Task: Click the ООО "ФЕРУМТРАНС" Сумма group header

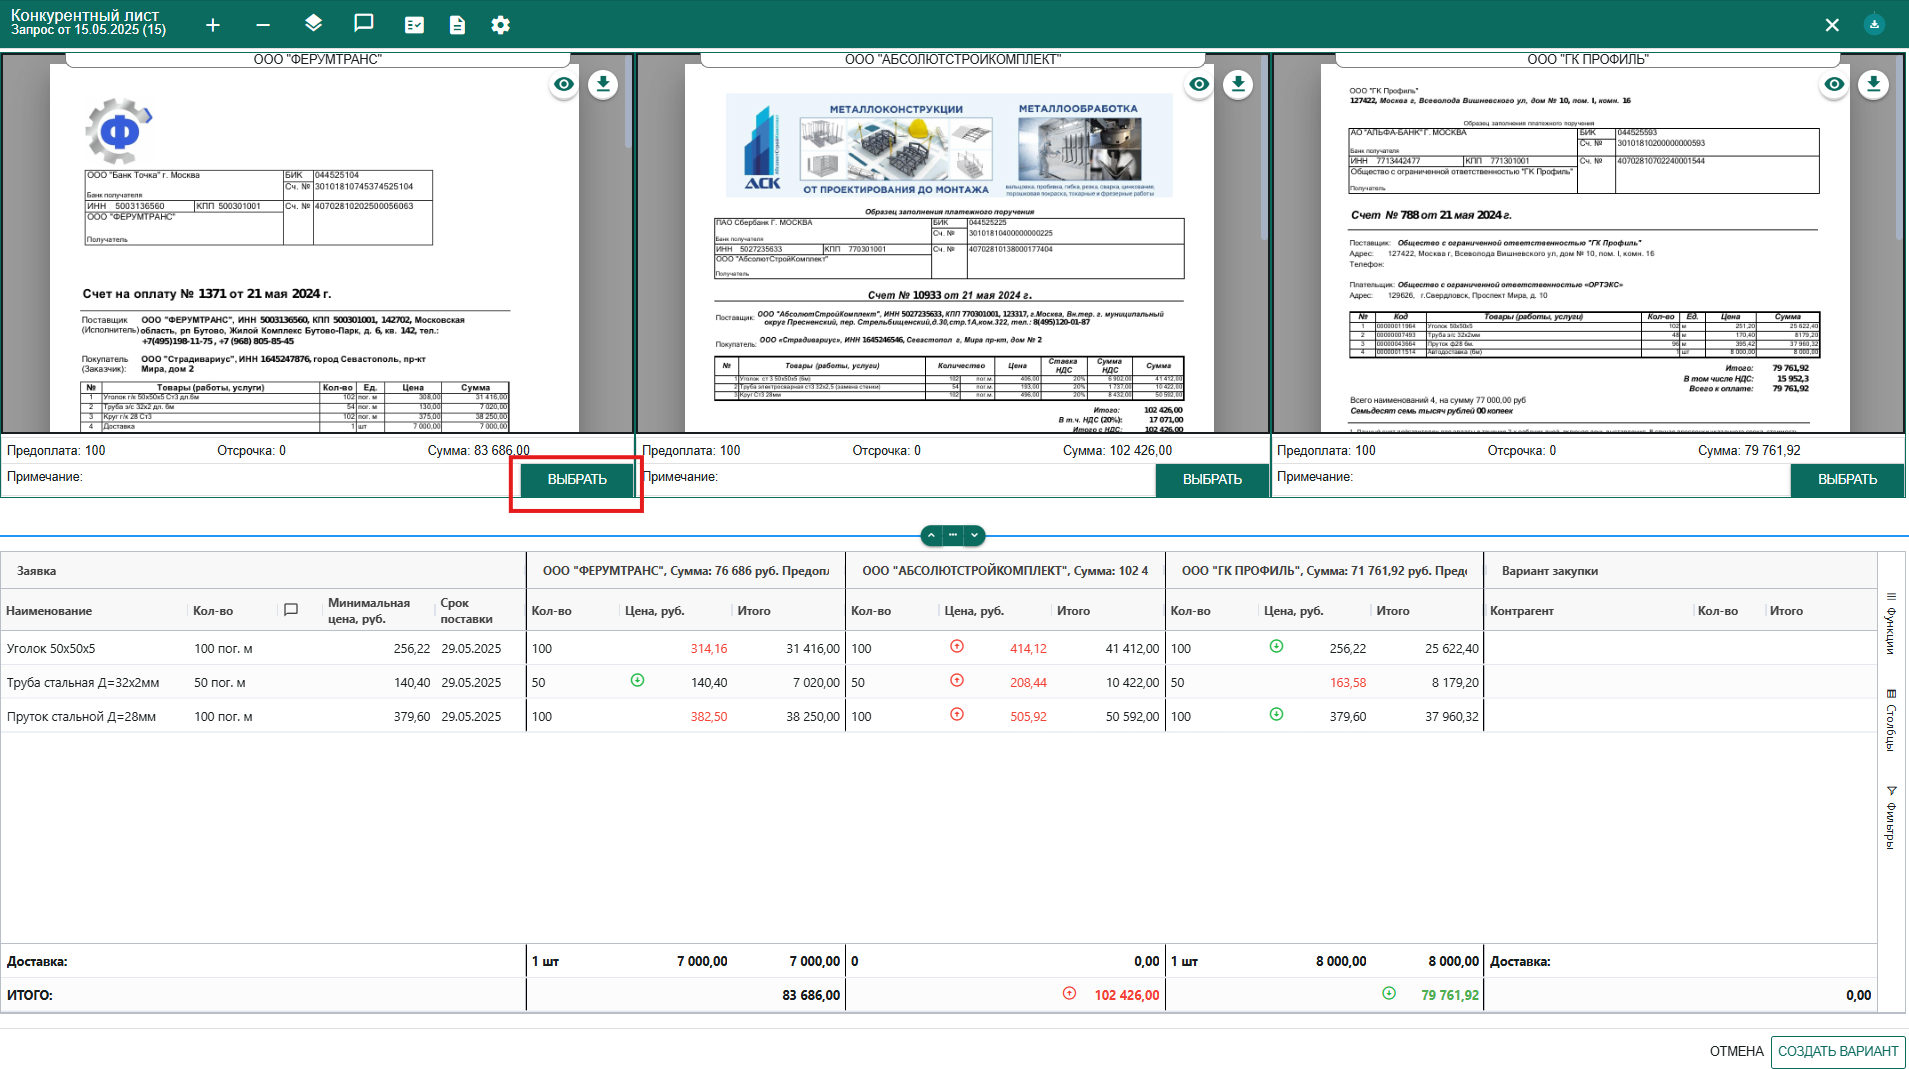Action: (x=686, y=571)
